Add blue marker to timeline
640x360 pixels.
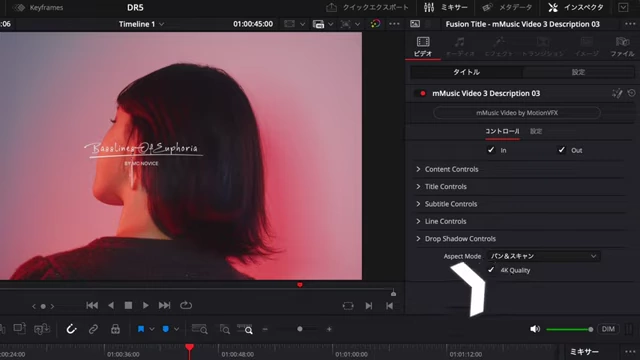point(166,329)
